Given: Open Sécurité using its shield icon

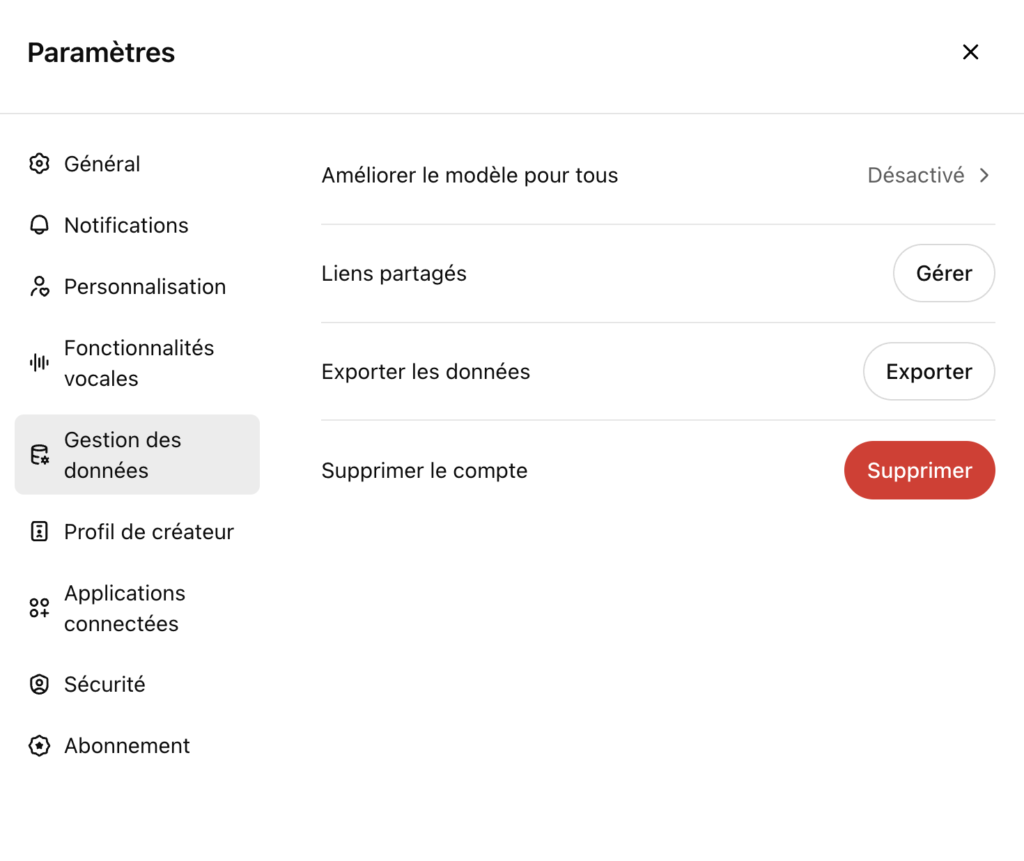Looking at the screenshot, I should (x=39, y=685).
